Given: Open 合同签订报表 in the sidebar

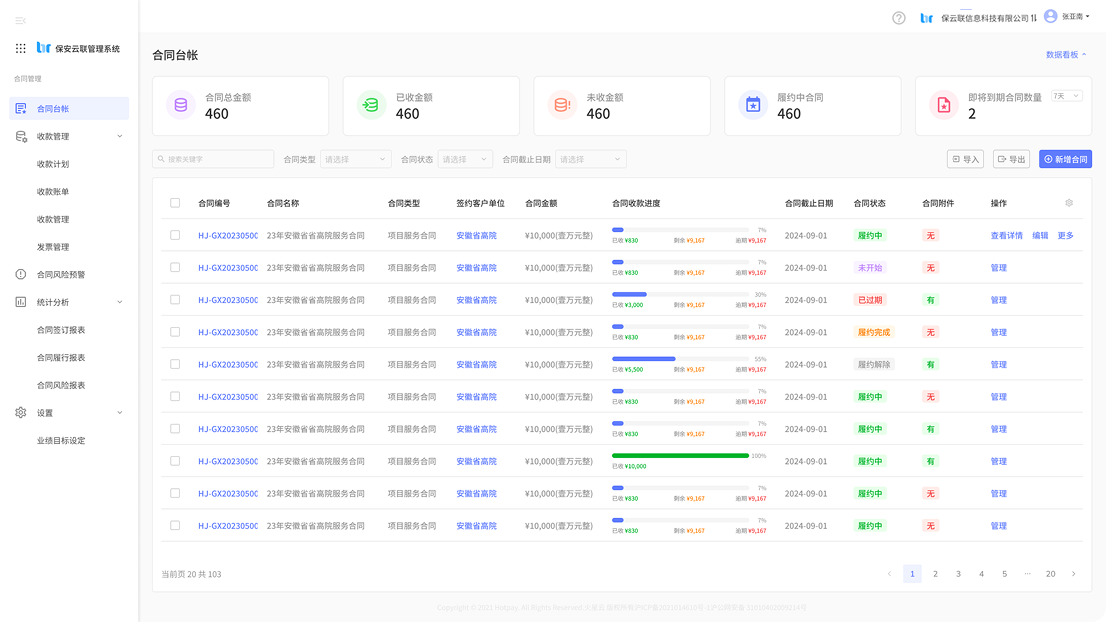Looking at the screenshot, I should click(x=61, y=329).
